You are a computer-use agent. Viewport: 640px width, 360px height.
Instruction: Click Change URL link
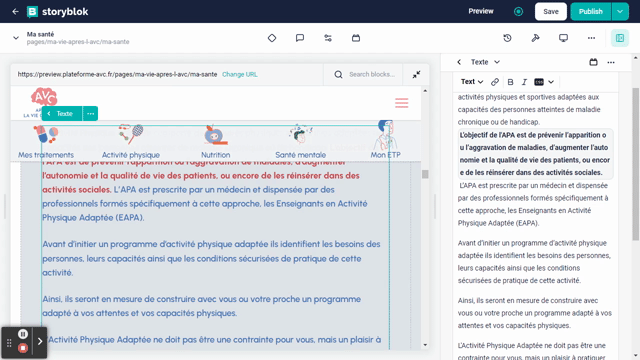point(240,74)
